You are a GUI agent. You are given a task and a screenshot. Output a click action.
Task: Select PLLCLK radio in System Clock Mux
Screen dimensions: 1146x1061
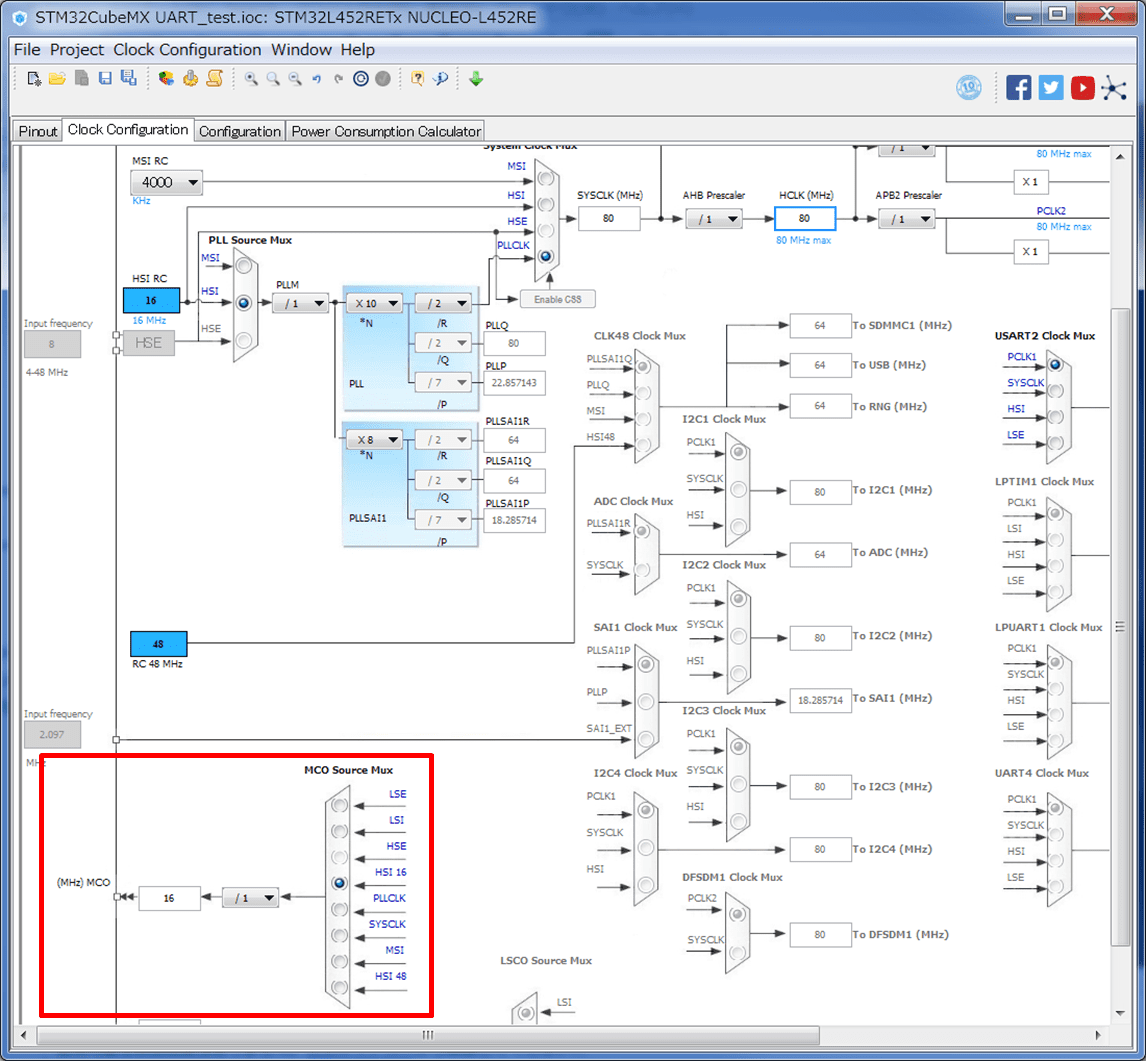(545, 255)
